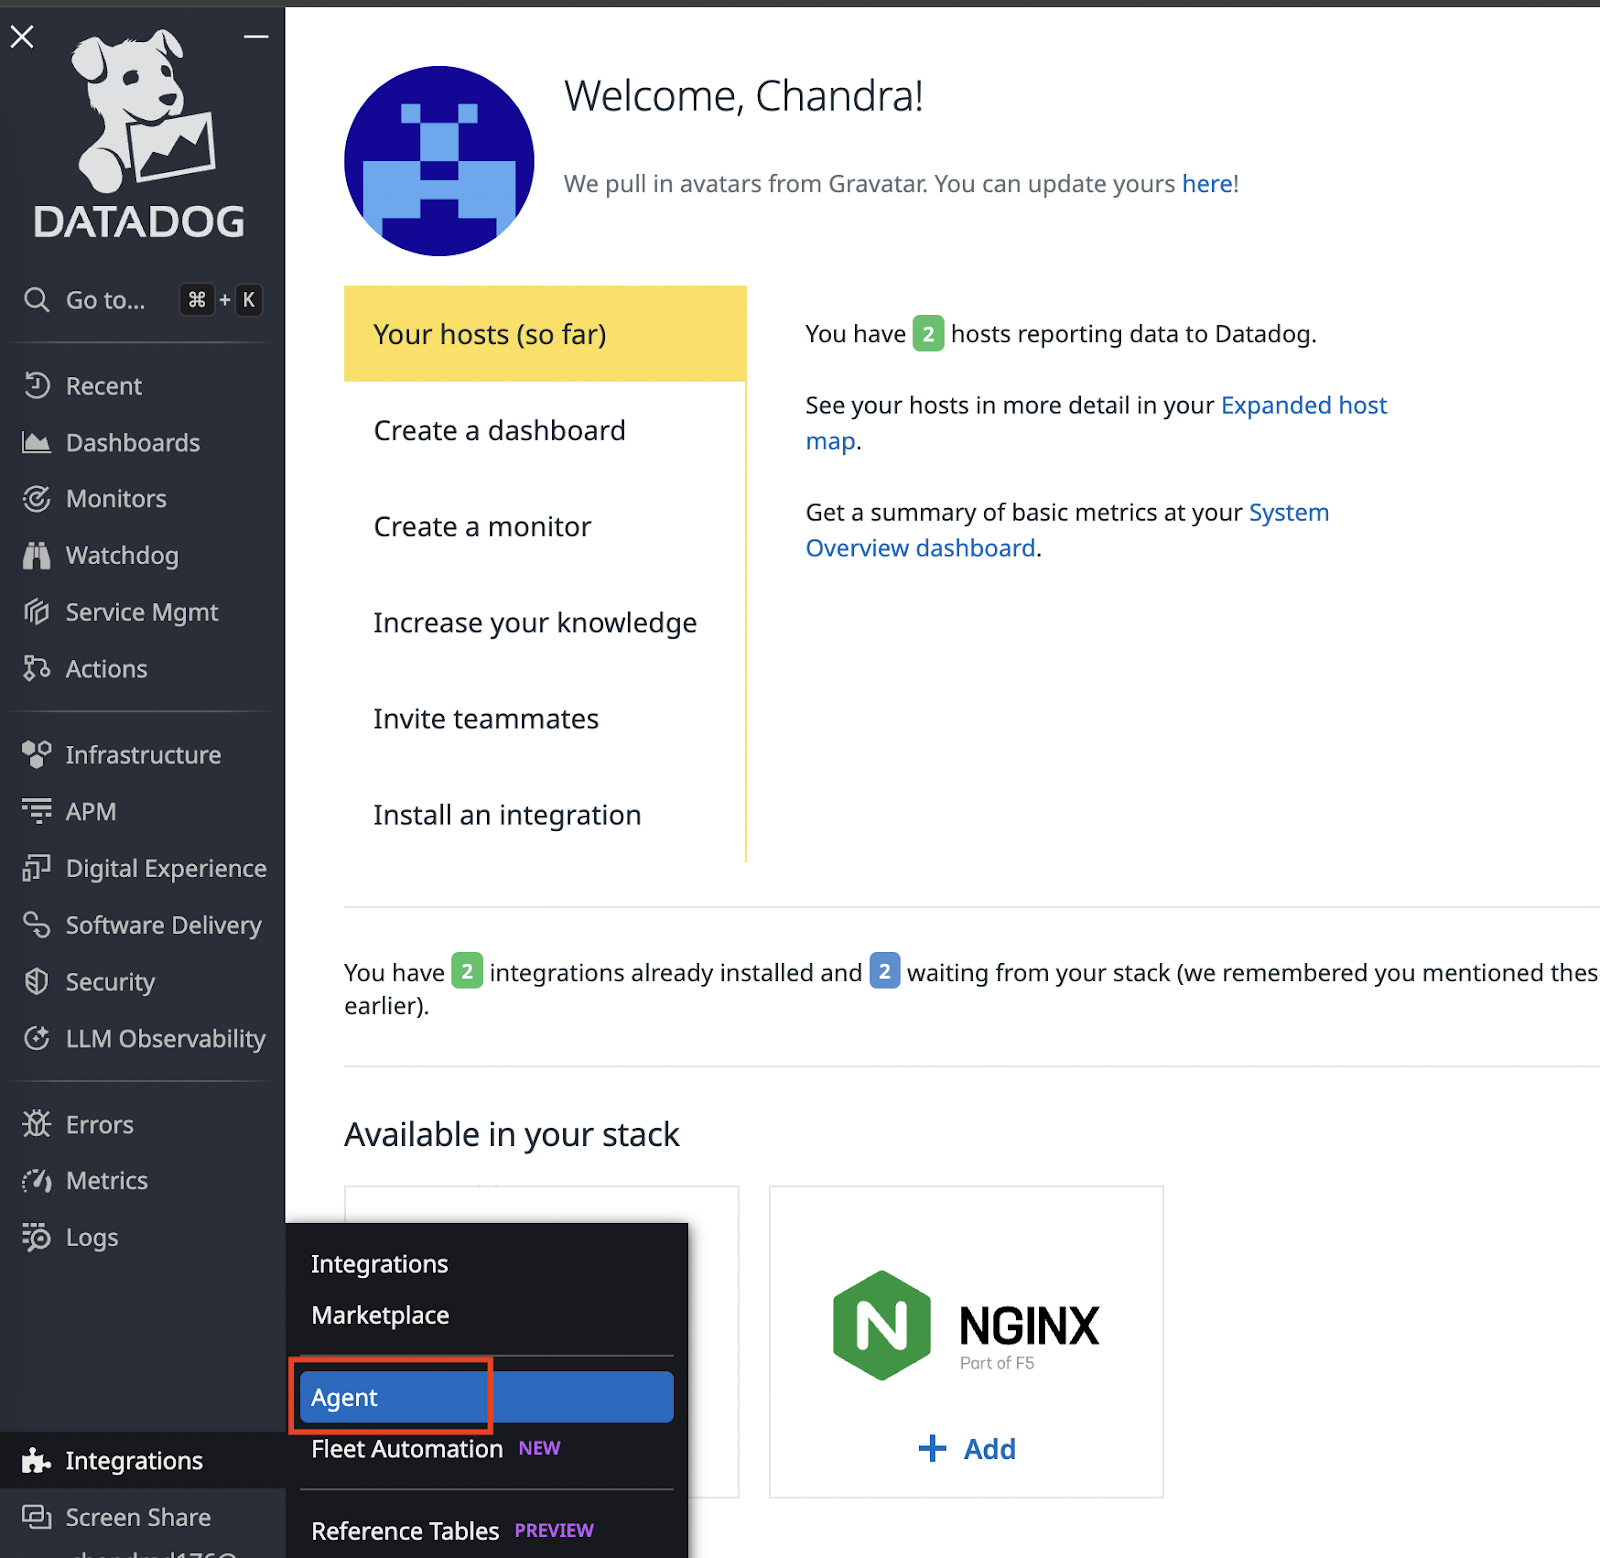This screenshot has height=1558, width=1600.
Task: Add the NGINX integration
Action: [x=967, y=1449]
